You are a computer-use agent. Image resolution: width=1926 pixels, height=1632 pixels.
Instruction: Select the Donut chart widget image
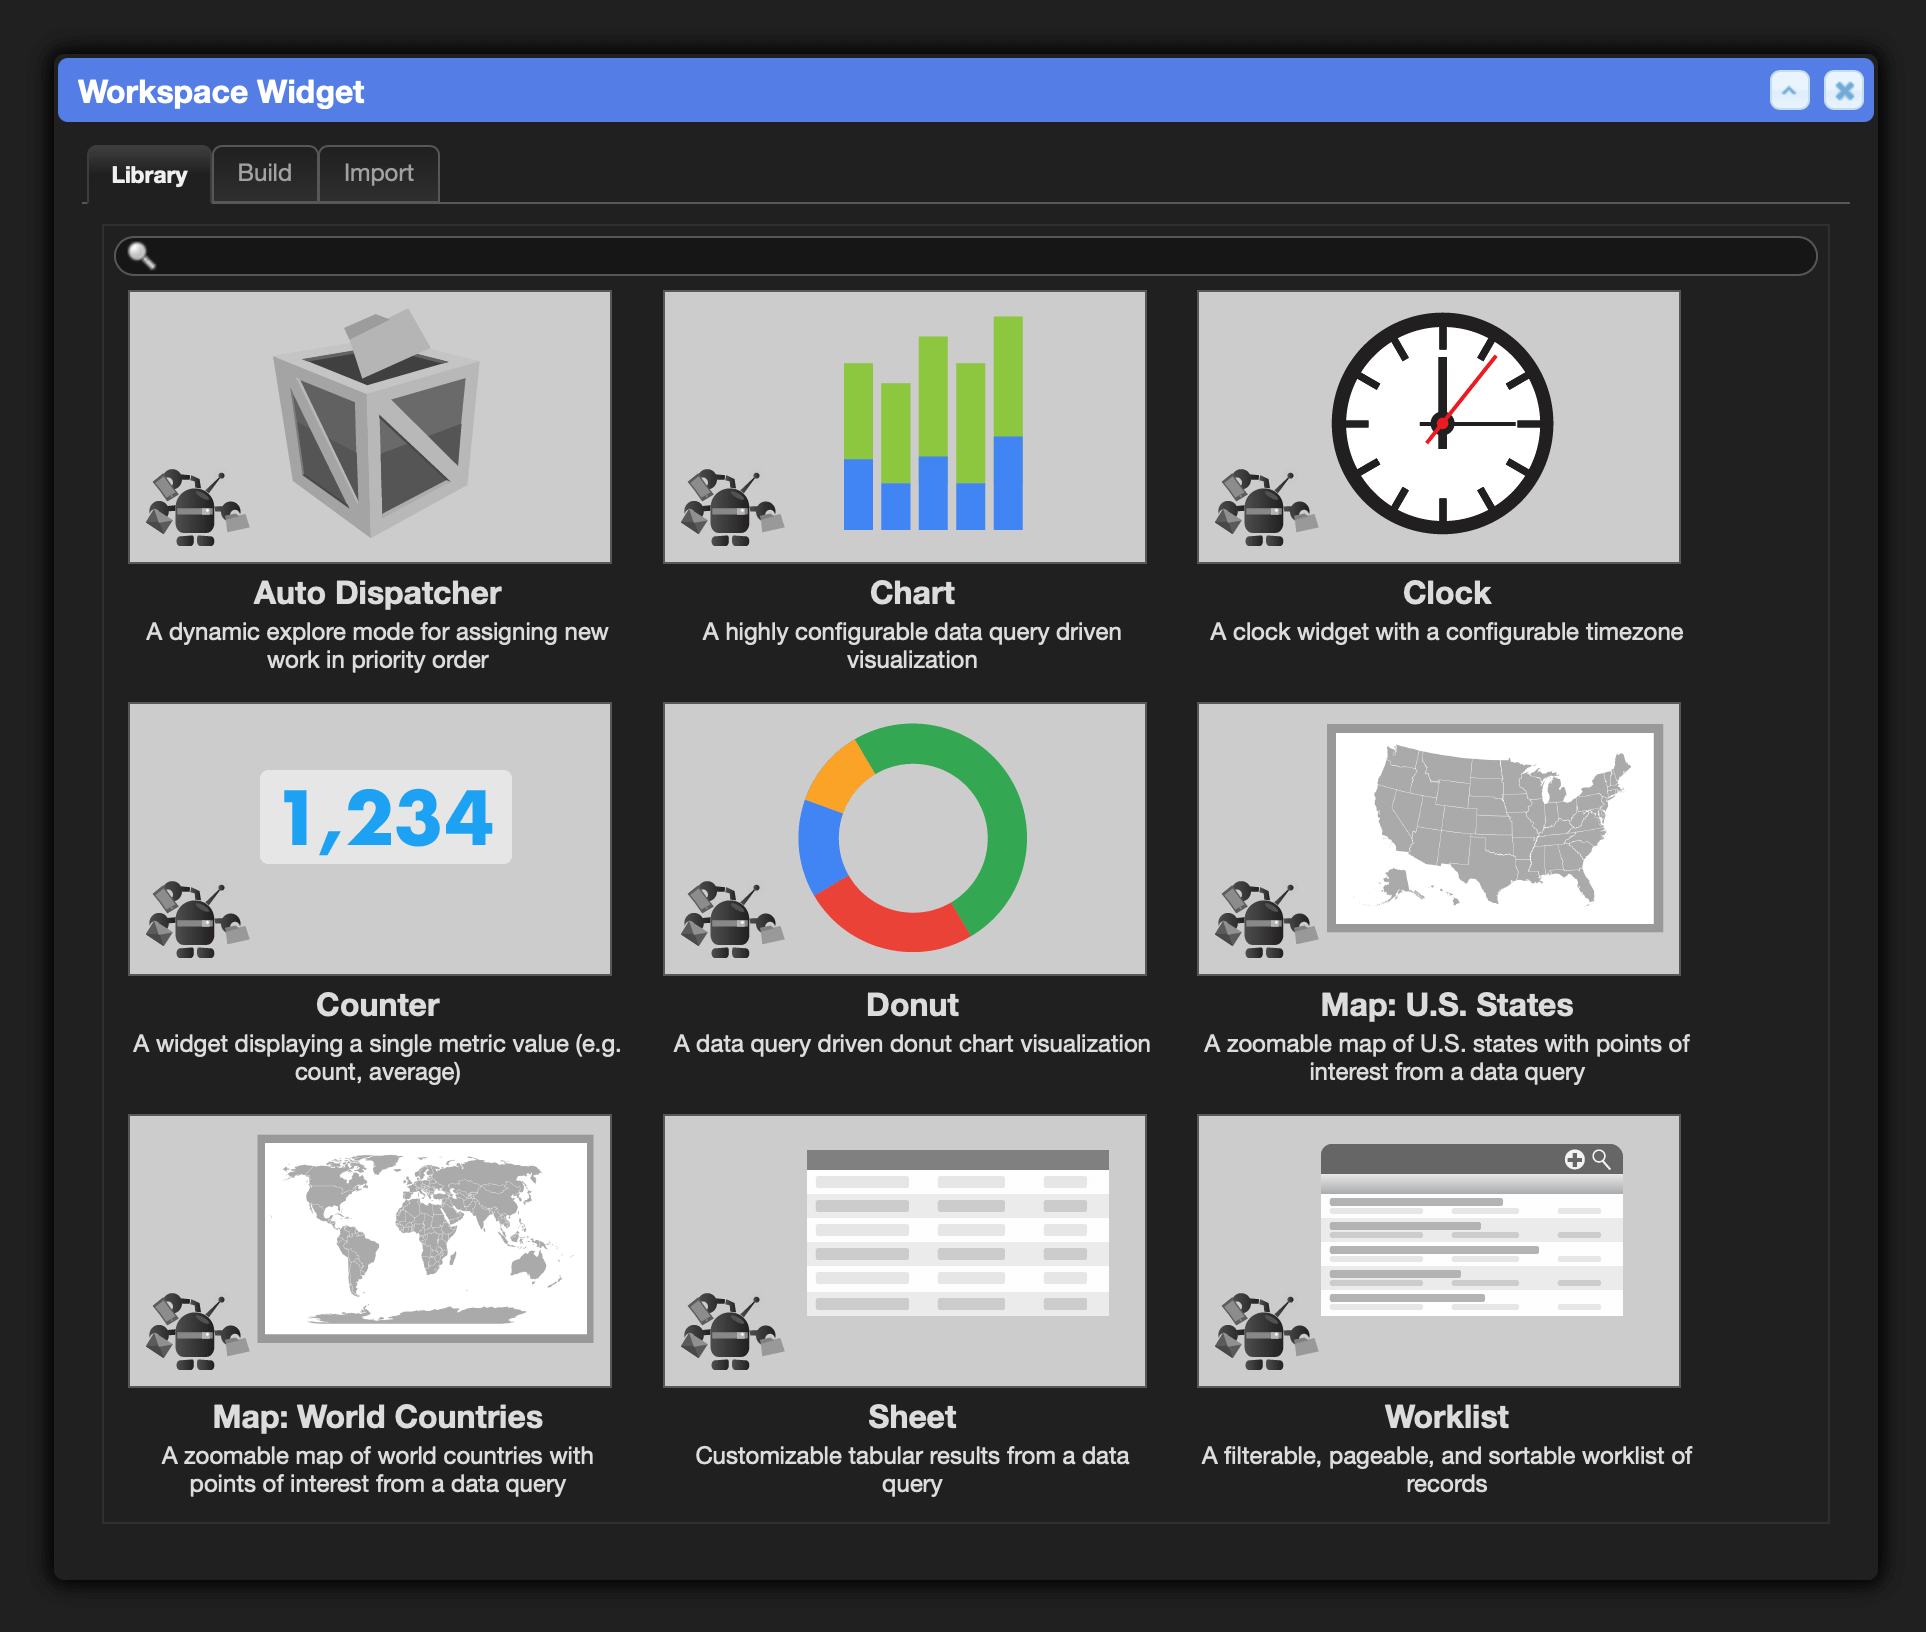[x=905, y=839]
